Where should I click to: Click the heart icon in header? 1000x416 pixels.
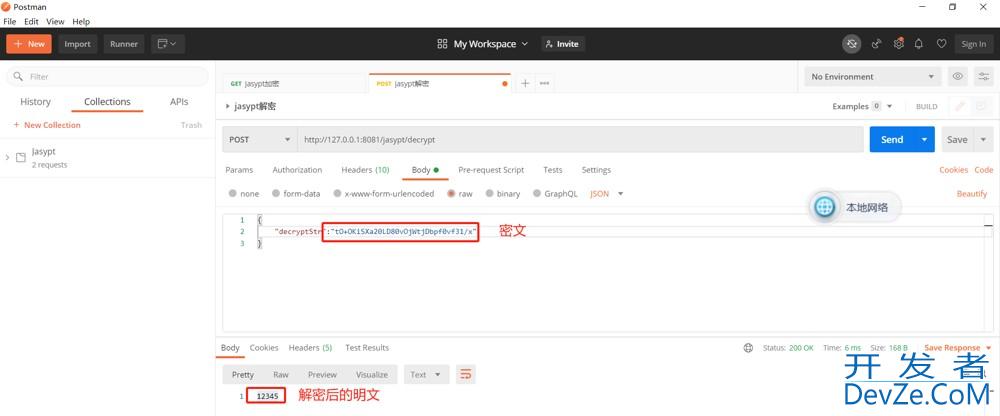coord(941,44)
